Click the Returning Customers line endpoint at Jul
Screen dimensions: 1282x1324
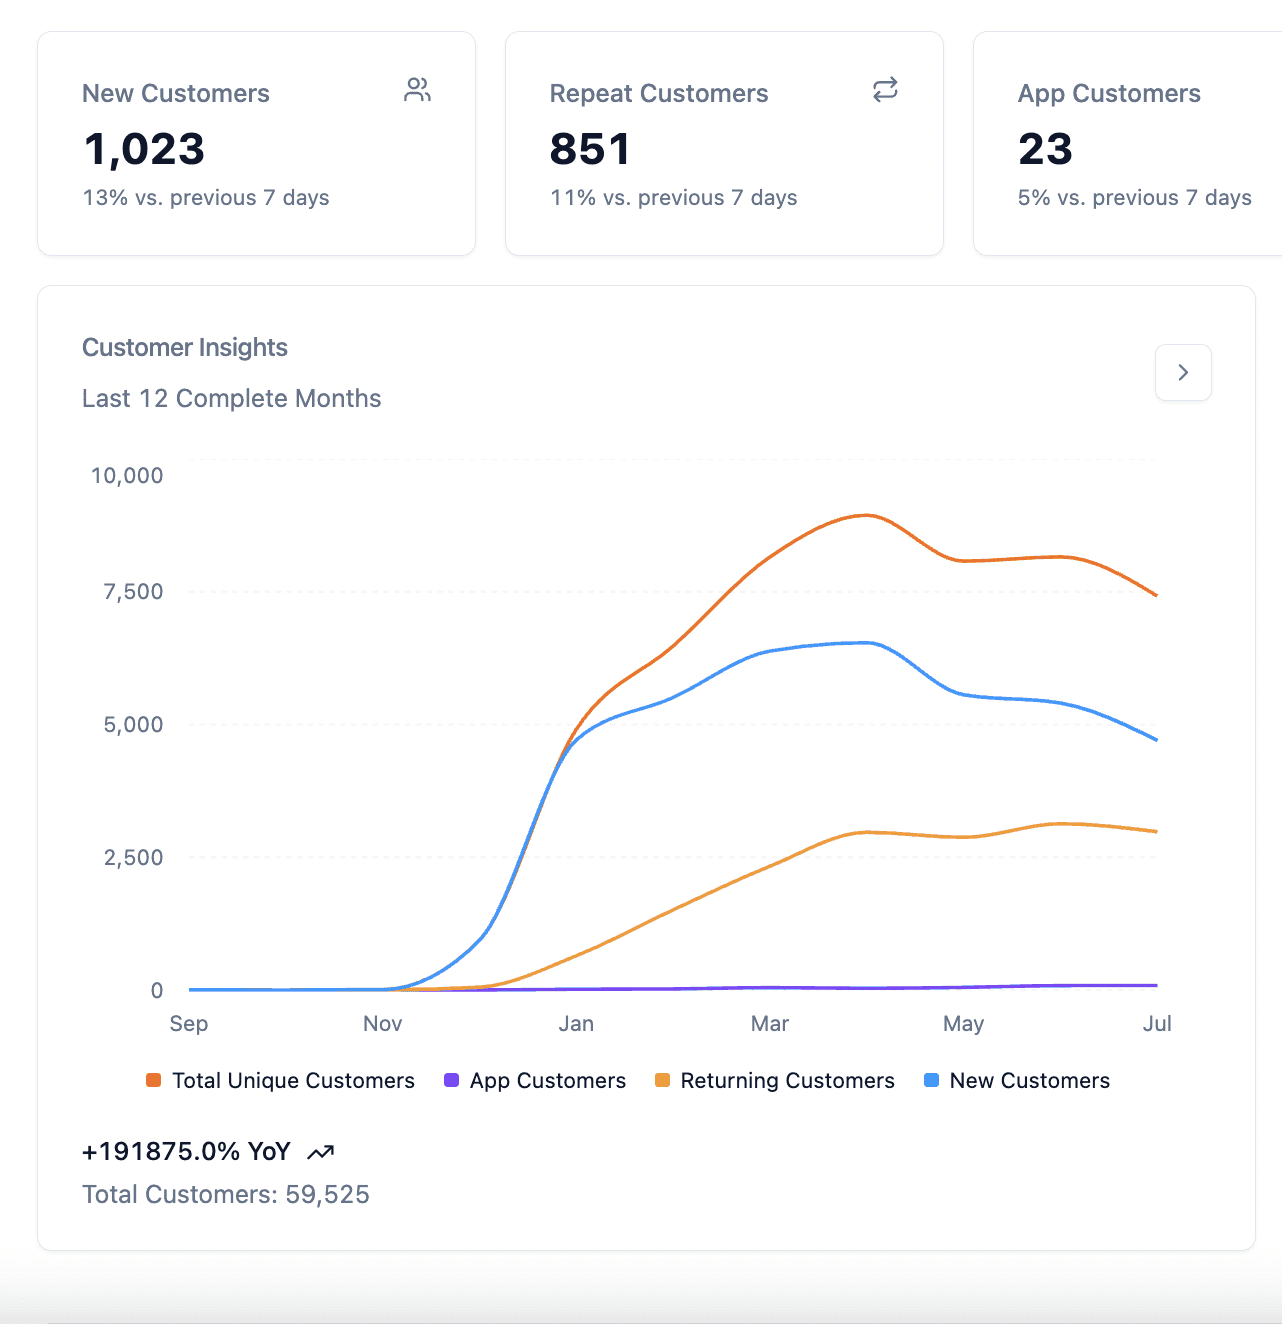1156,831
